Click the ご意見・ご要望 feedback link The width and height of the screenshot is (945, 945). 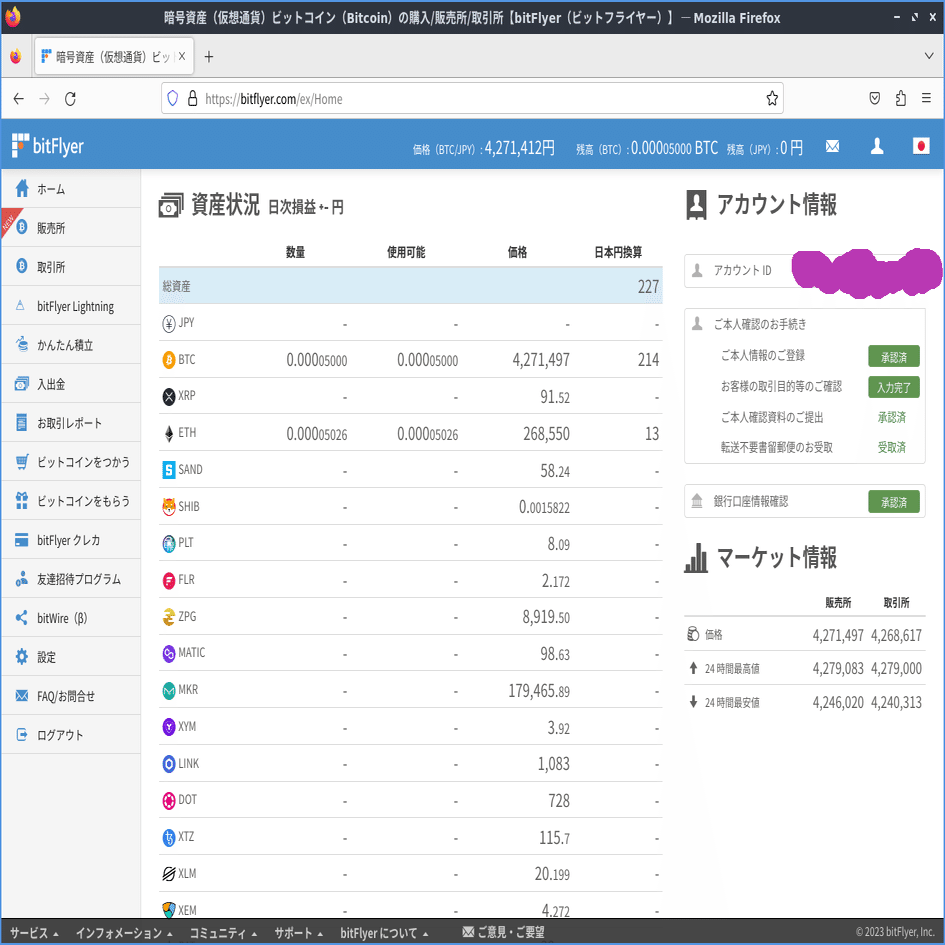pyautogui.click(x=503, y=932)
